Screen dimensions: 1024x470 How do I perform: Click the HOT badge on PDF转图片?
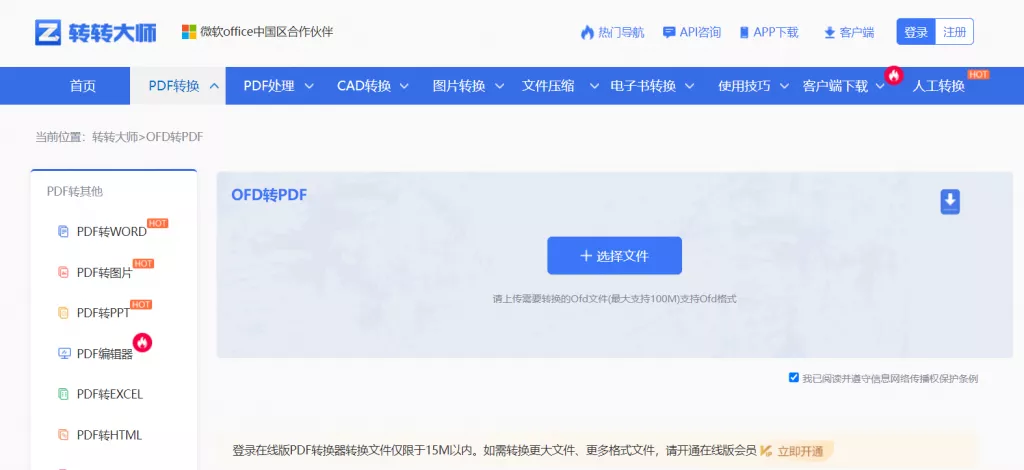coord(143,264)
